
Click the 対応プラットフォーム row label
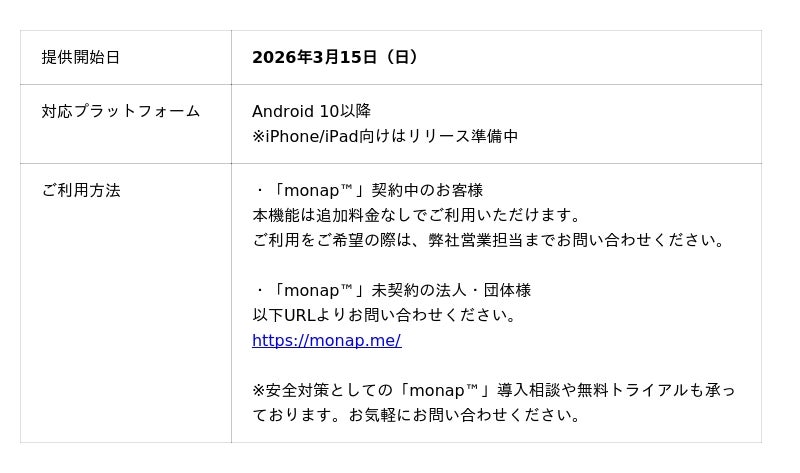[121, 111]
